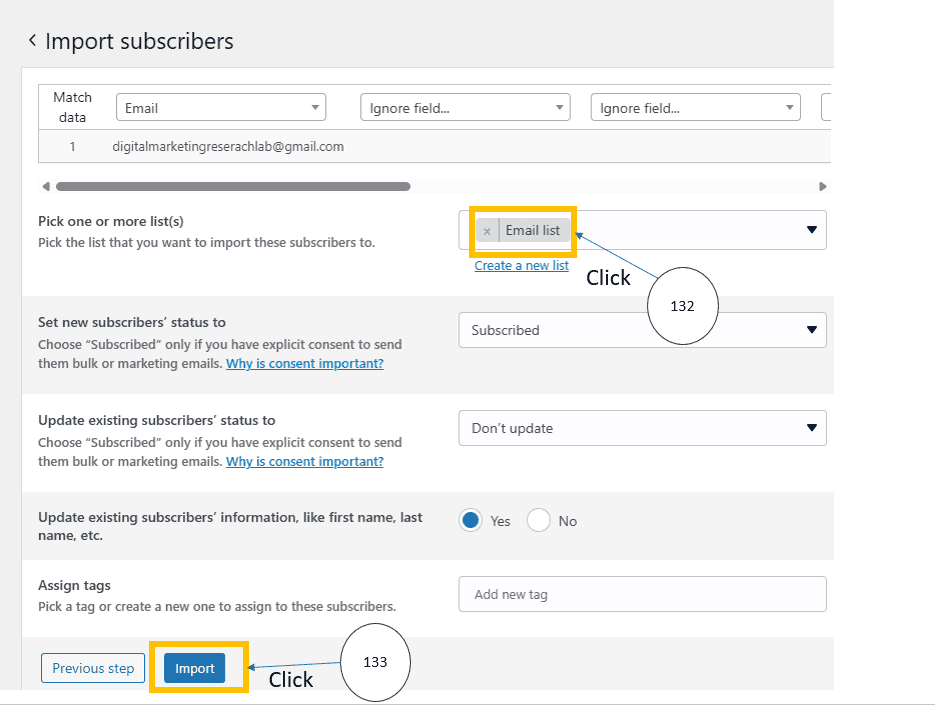935x705 pixels.
Task: Focus the Add new tag field
Action: pyautogui.click(x=642, y=594)
